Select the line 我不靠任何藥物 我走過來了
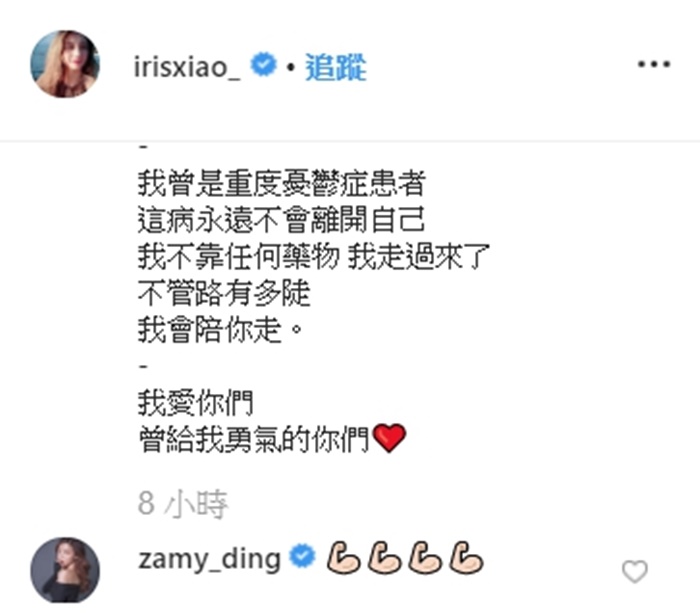 click(314, 256)
